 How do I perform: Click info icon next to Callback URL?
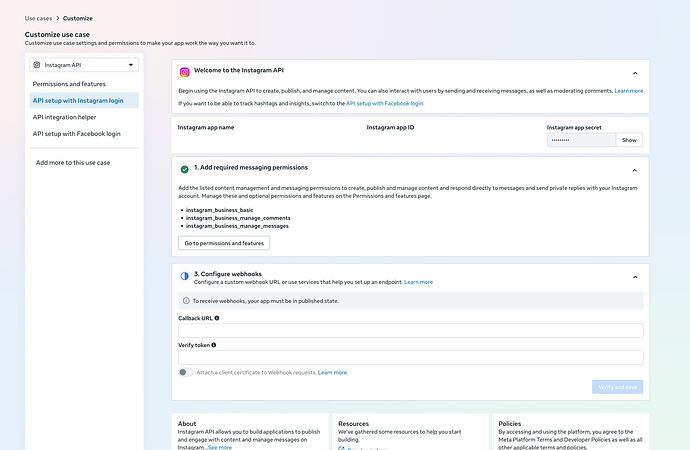point(217,318)
